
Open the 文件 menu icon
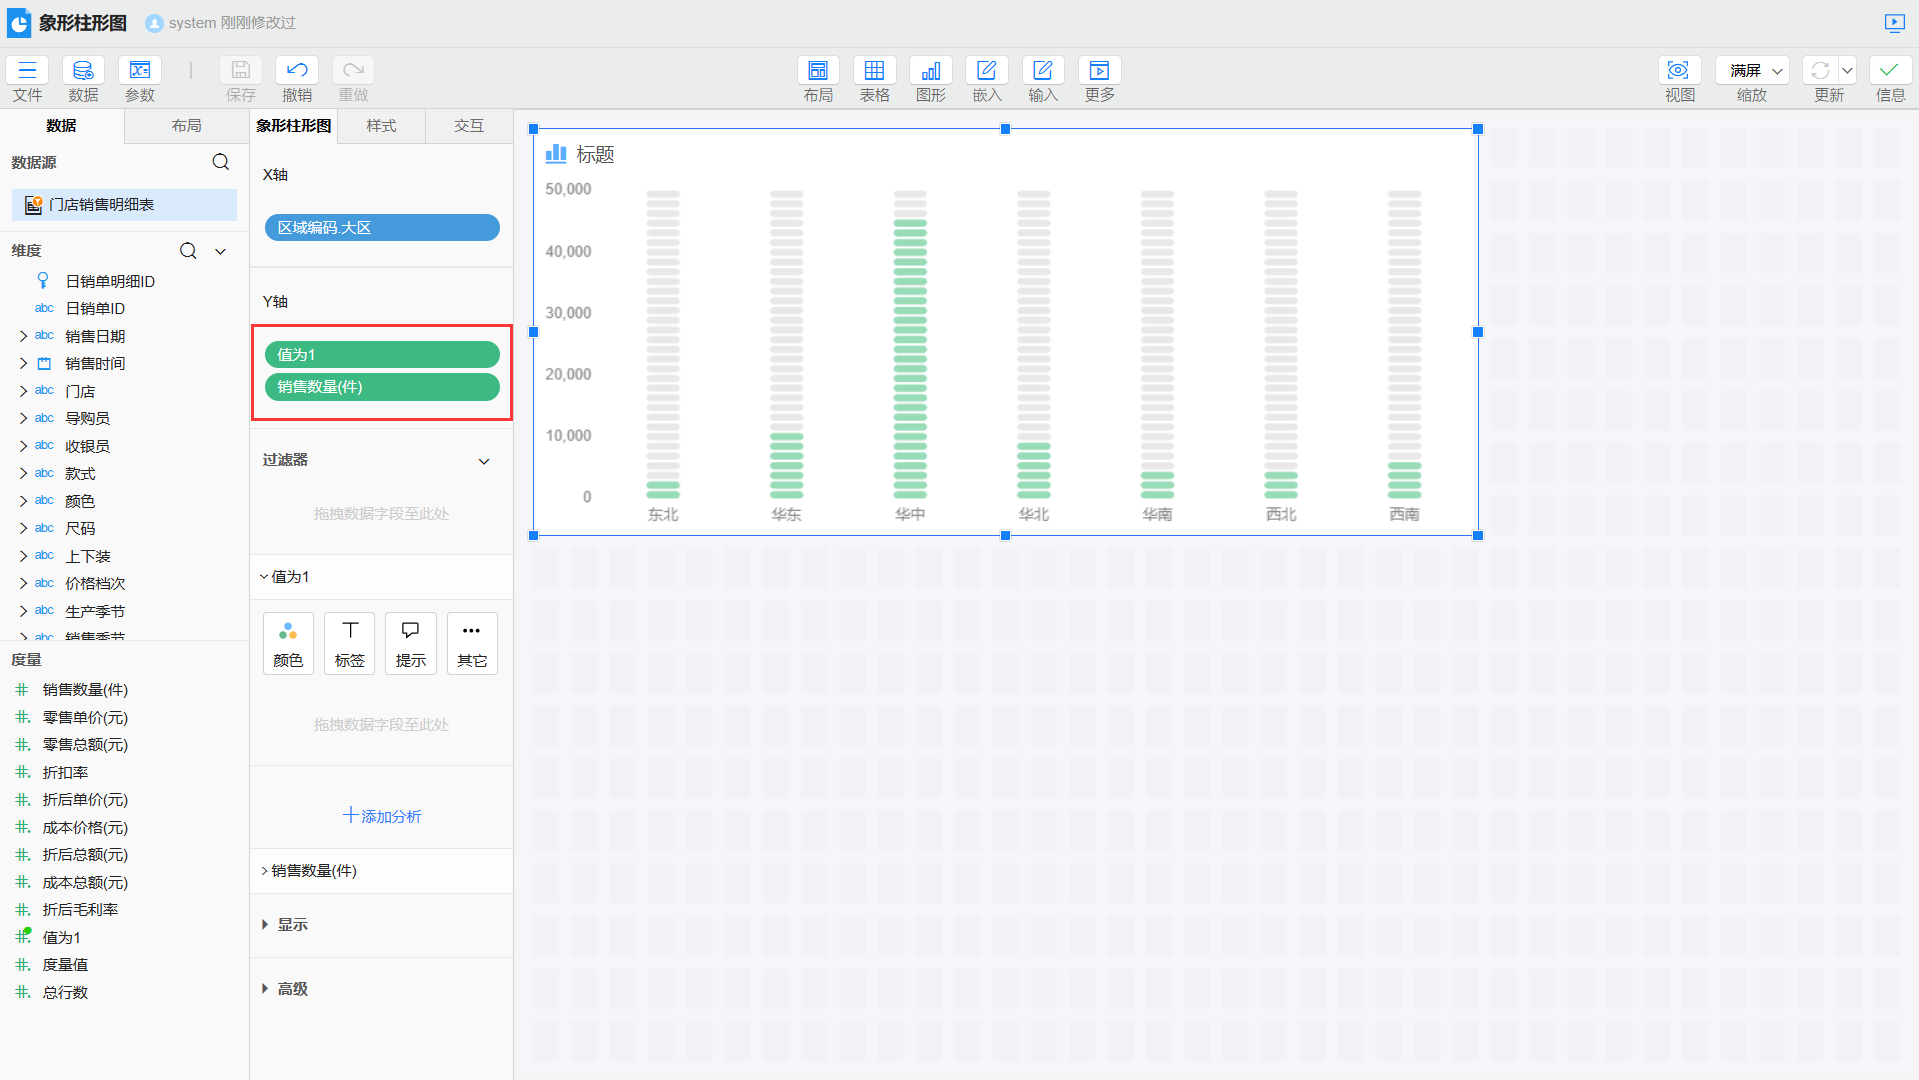coord(27,70)
